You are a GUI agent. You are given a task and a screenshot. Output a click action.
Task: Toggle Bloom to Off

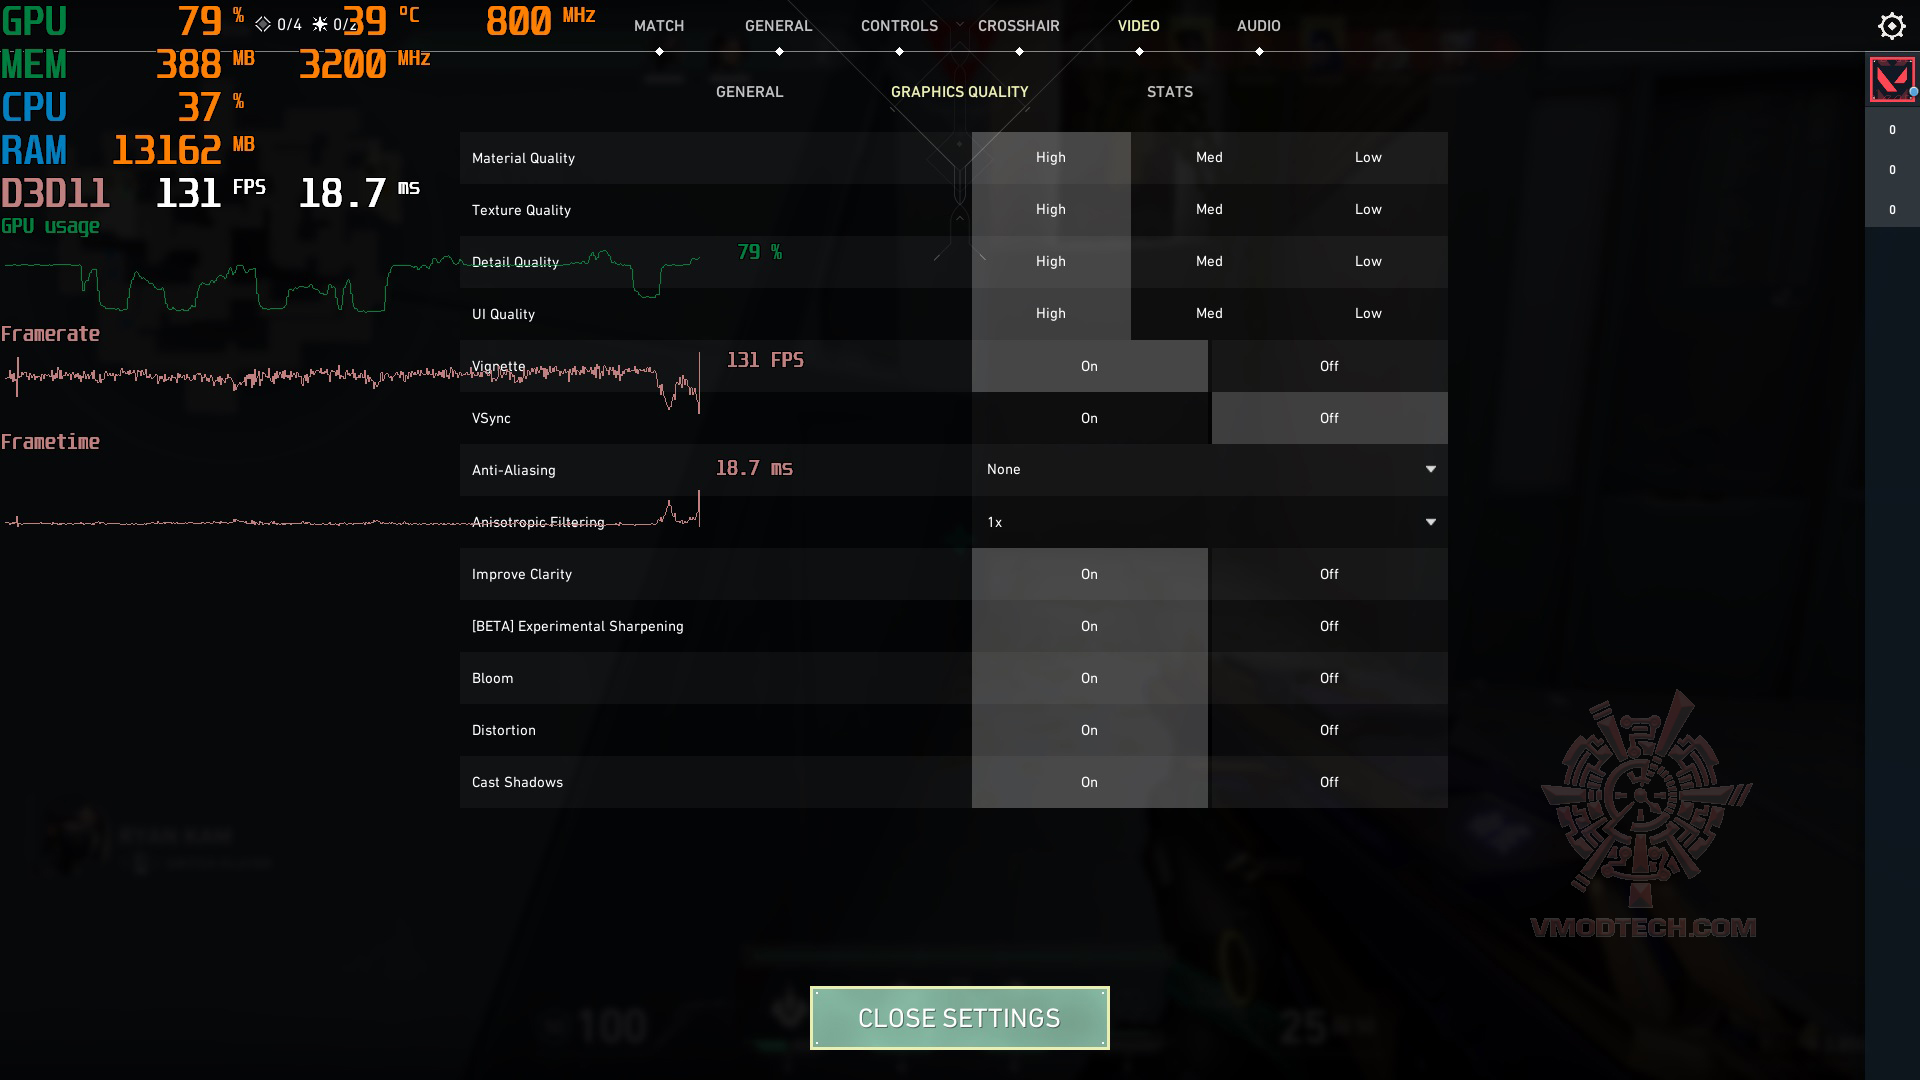[1328, 678]
